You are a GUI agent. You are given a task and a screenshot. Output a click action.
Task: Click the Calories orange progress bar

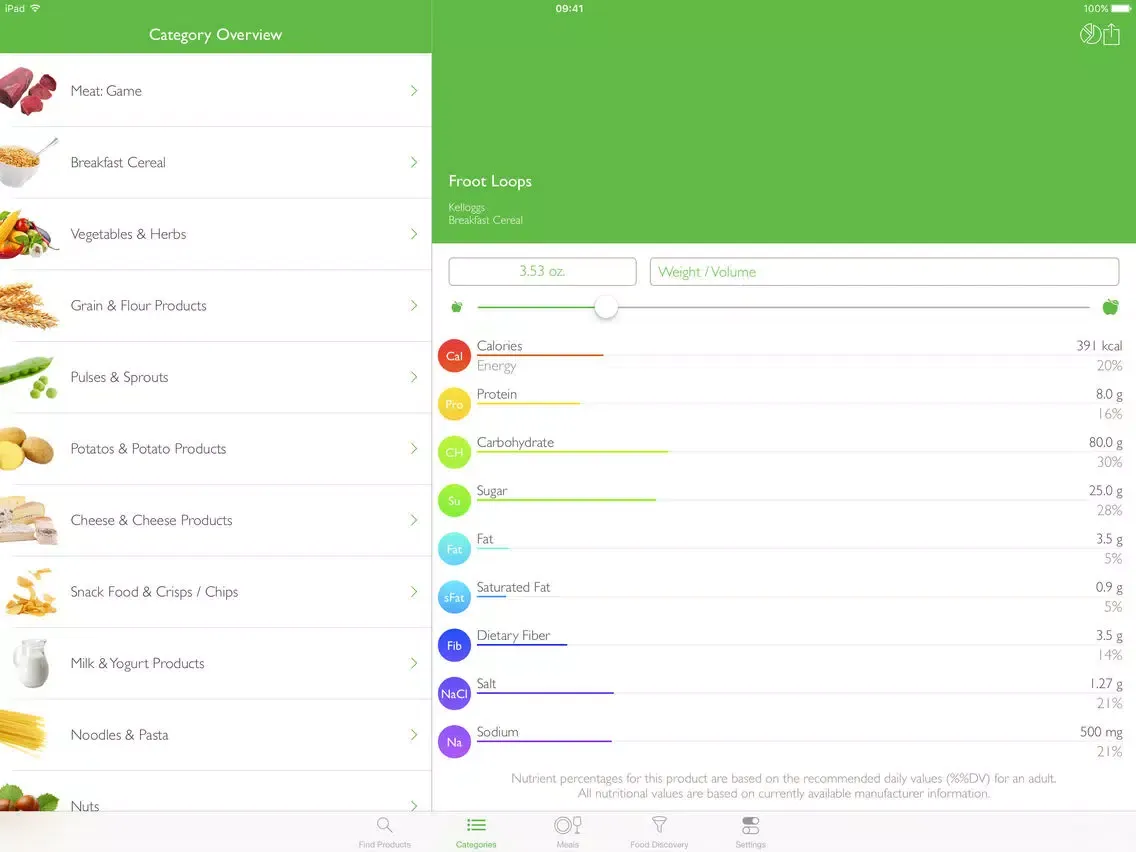click(540, 355)
